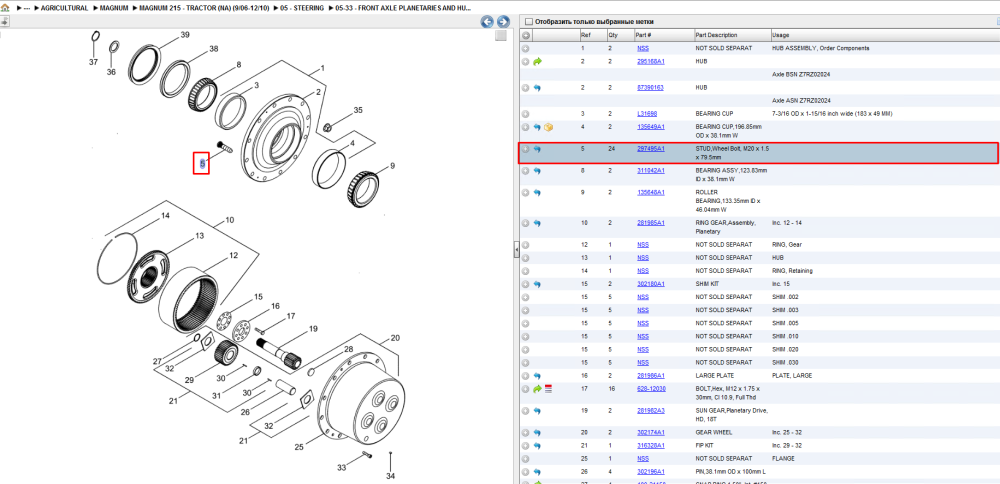Click blue arrow icon for FIP KIT 316328A1
Screen dimensions: 1000x484
pyautogui.click(x=537, y=446)
